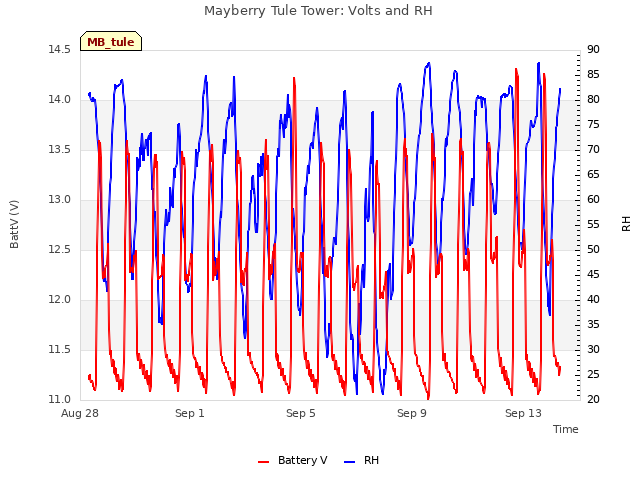This screenshot has width=640, height=480.
Task: Click the red Battery V legend swatch
Action: tap(264, 462)
